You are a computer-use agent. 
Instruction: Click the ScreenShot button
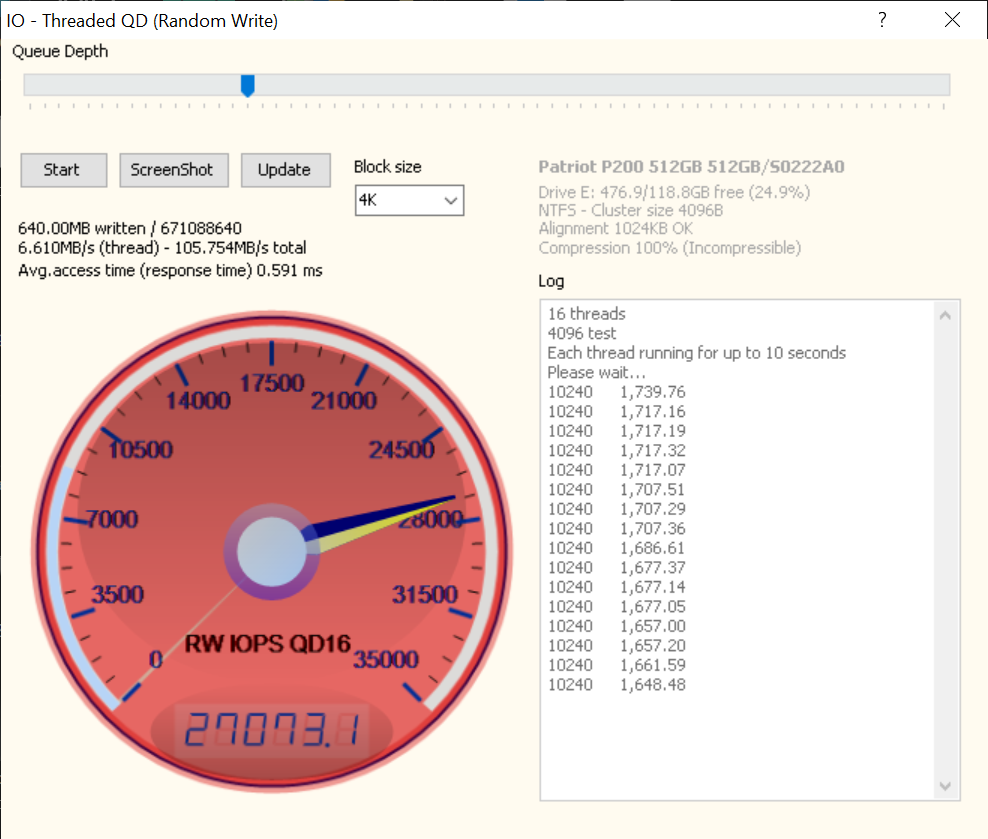coord(174,170)
